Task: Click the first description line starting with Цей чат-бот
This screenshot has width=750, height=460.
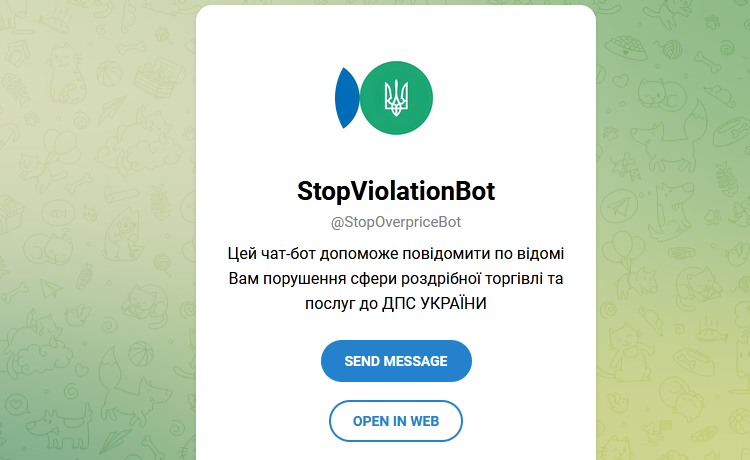Action: (x=396, y=253)
